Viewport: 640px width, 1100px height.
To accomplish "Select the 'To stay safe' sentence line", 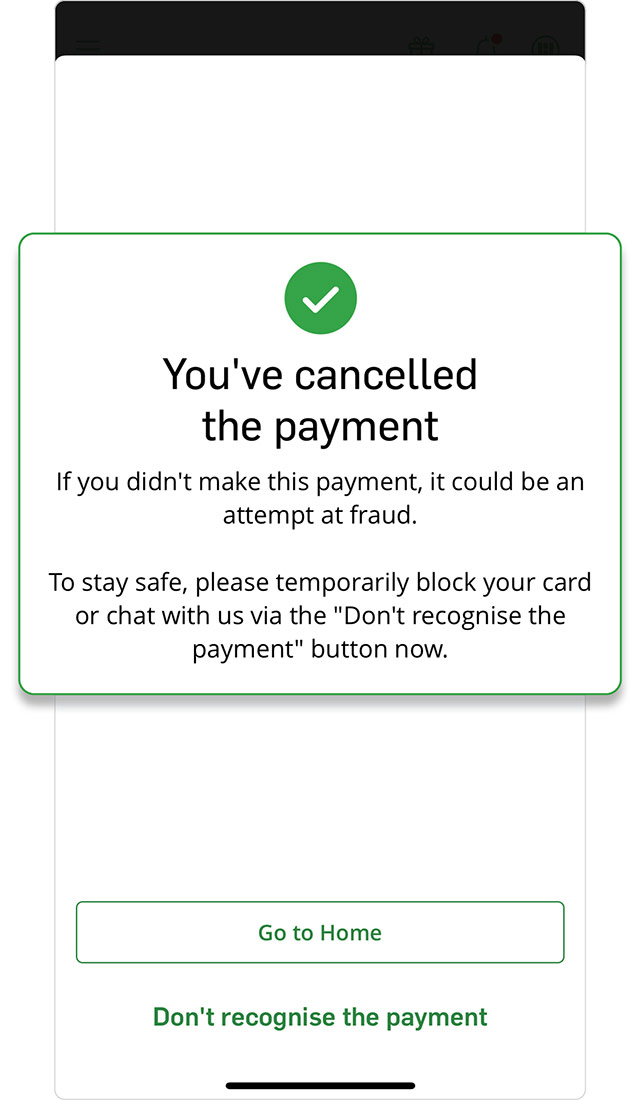I will tap(320, 582).
